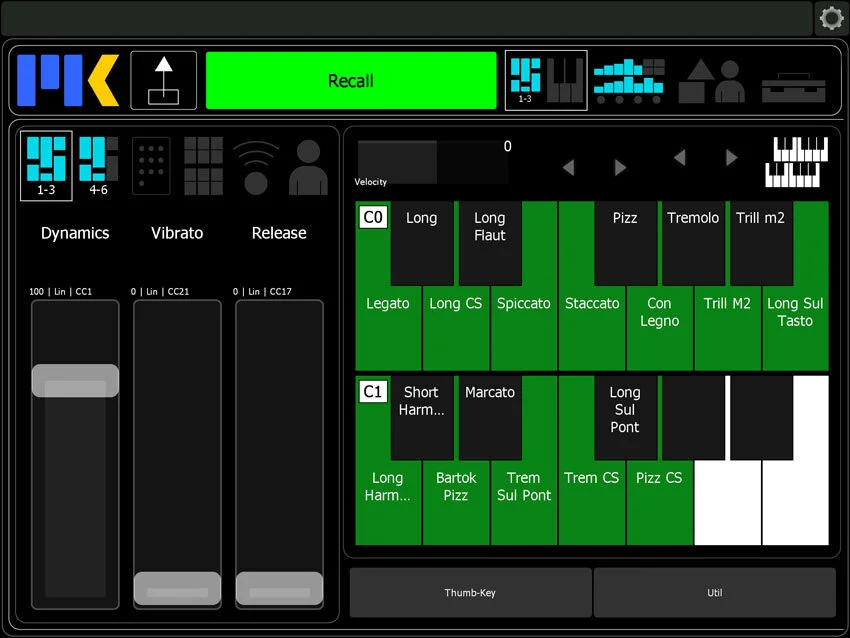Switch to the Thumb-Key tab
Screen dimensions: 850x638
[470, 592]
